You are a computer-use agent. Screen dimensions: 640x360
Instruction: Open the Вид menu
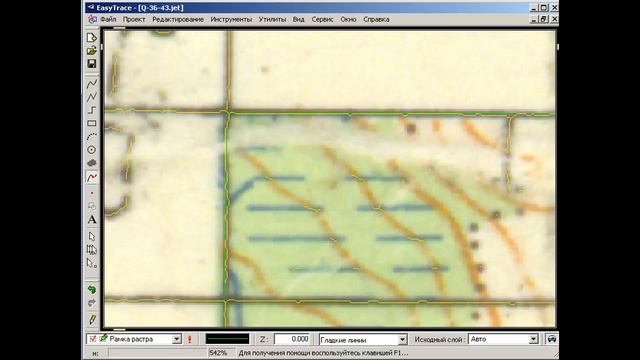click(x=298, y=19)
